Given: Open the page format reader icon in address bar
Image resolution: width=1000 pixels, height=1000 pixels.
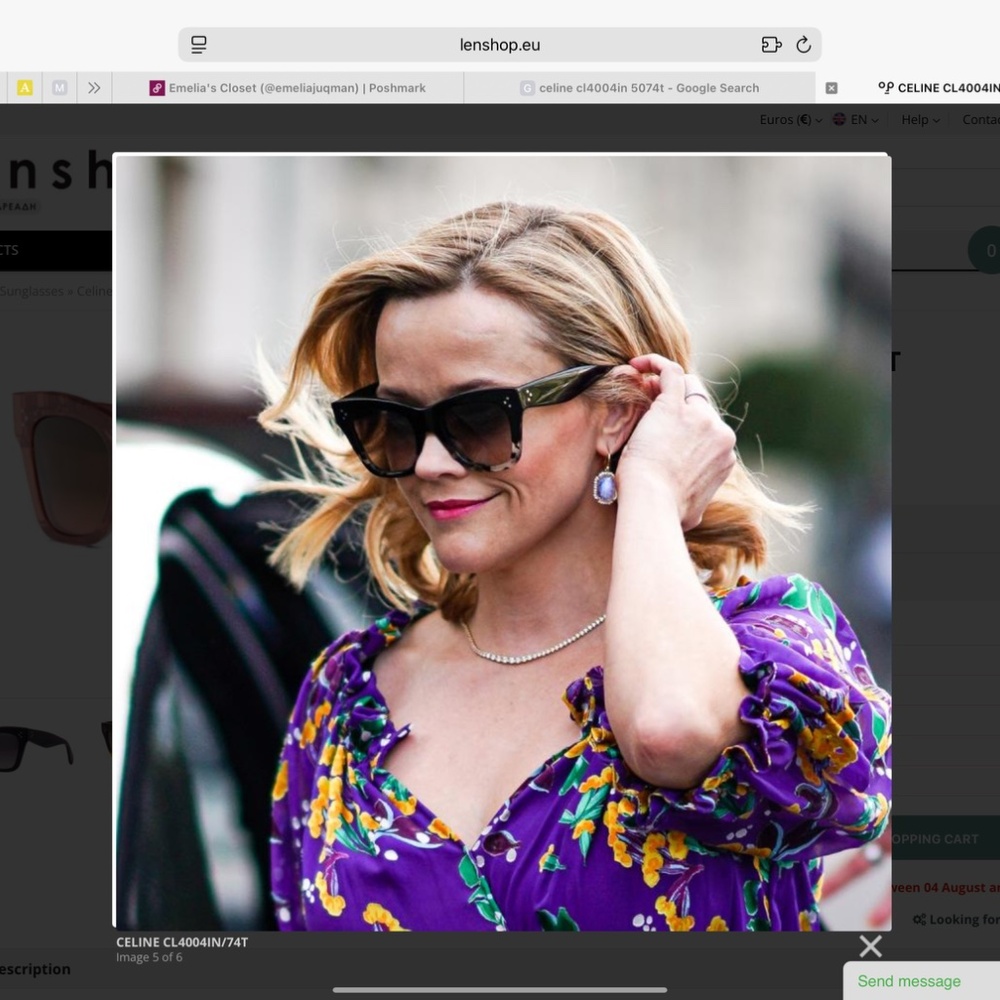Looking at the screenshot, I should click(198, 45).
